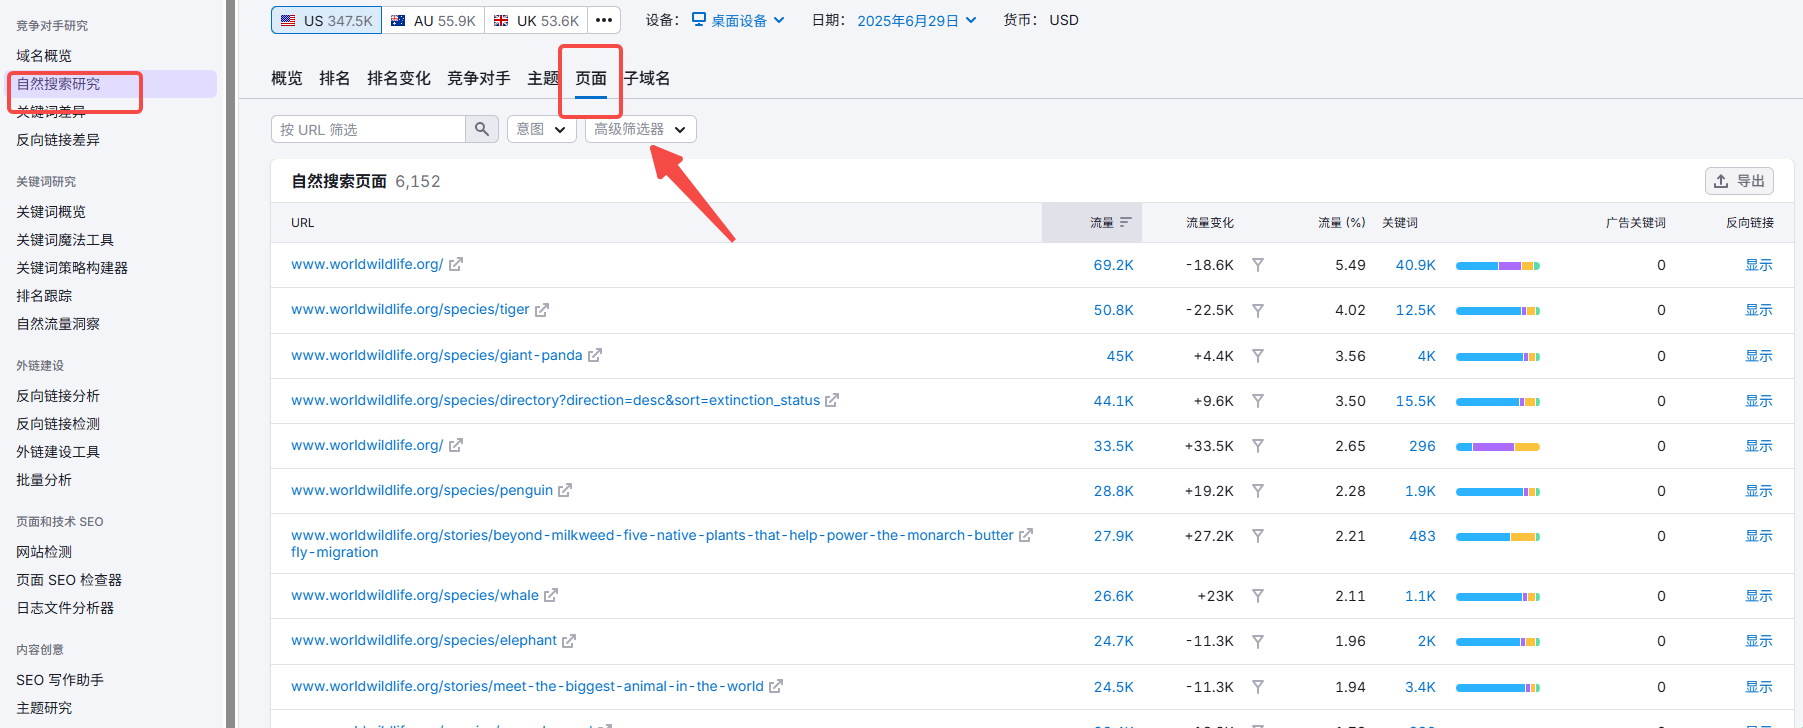This screenshot has width=1803, height=728.
Task: Click the 导出 export button
Action: click(1739, 181)
